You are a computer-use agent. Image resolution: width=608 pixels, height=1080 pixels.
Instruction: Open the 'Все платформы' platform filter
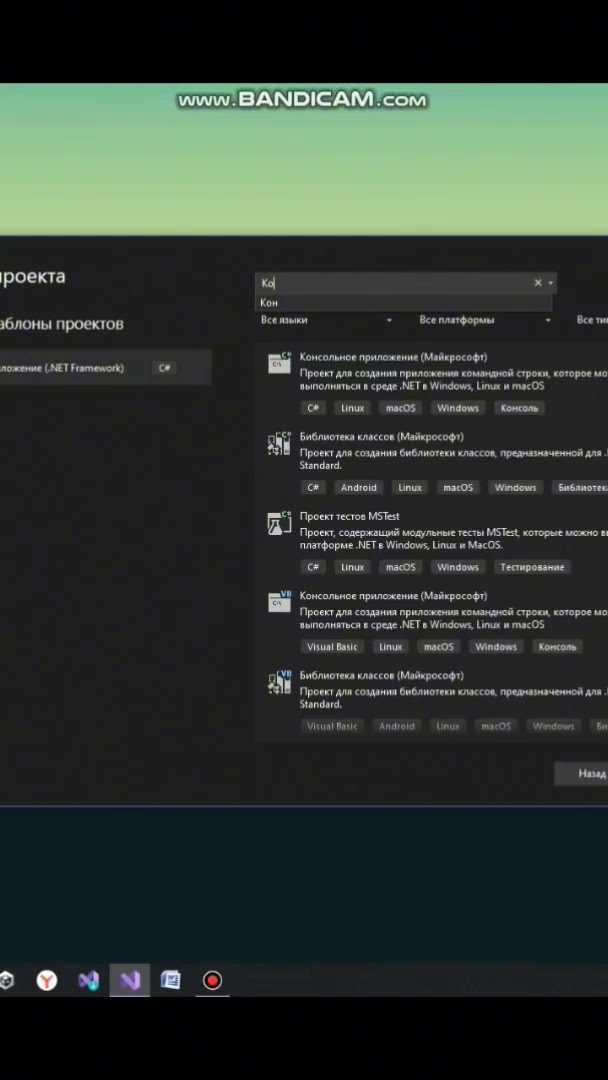[x=485, y=320]
